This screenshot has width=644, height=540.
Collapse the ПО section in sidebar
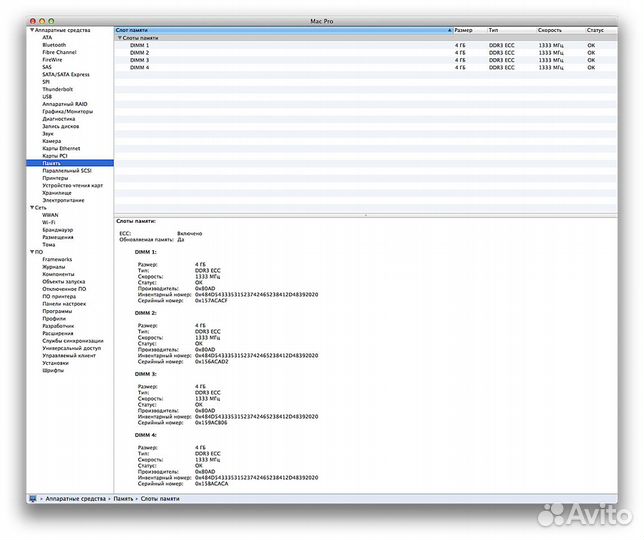(x=32, y=252)
